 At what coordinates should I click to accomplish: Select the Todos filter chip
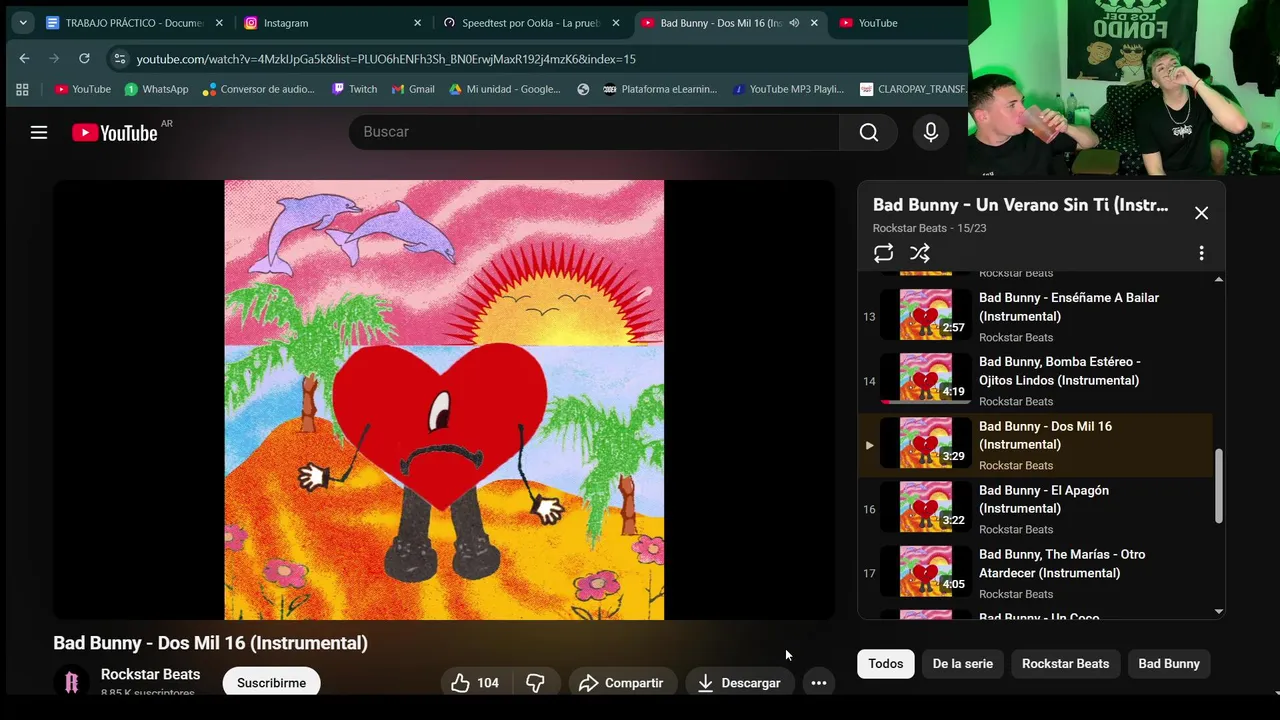885,664
